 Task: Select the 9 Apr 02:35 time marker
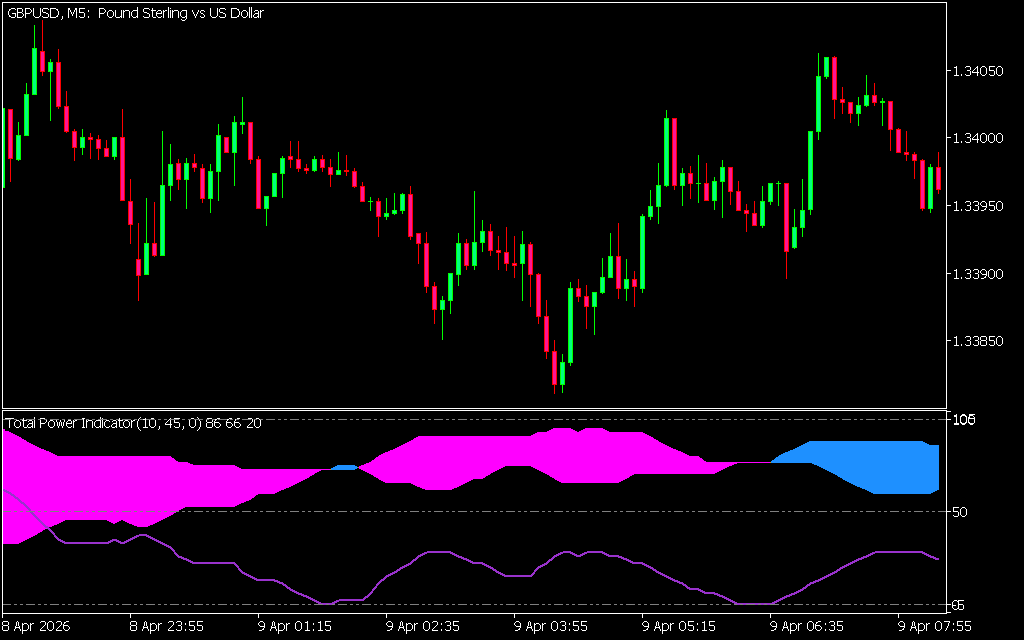(x=423, y=627)
